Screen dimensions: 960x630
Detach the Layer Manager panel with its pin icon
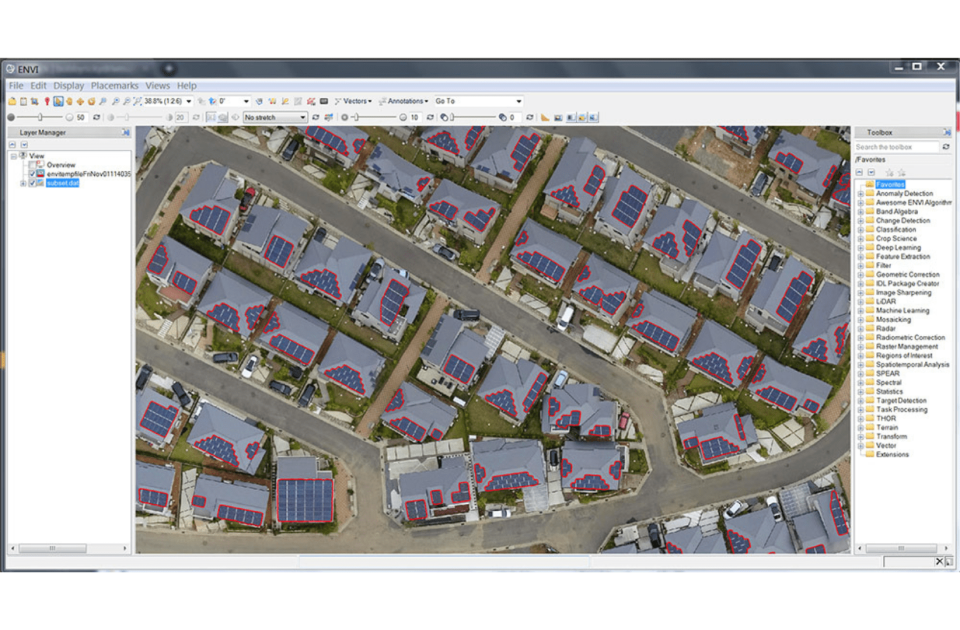coord(126,132)
